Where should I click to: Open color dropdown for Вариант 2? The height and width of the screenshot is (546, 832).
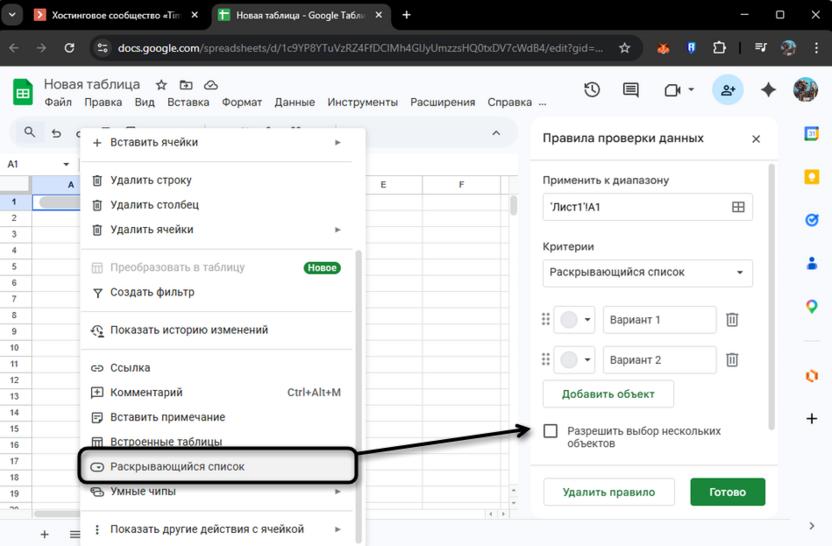coord(587,360)
